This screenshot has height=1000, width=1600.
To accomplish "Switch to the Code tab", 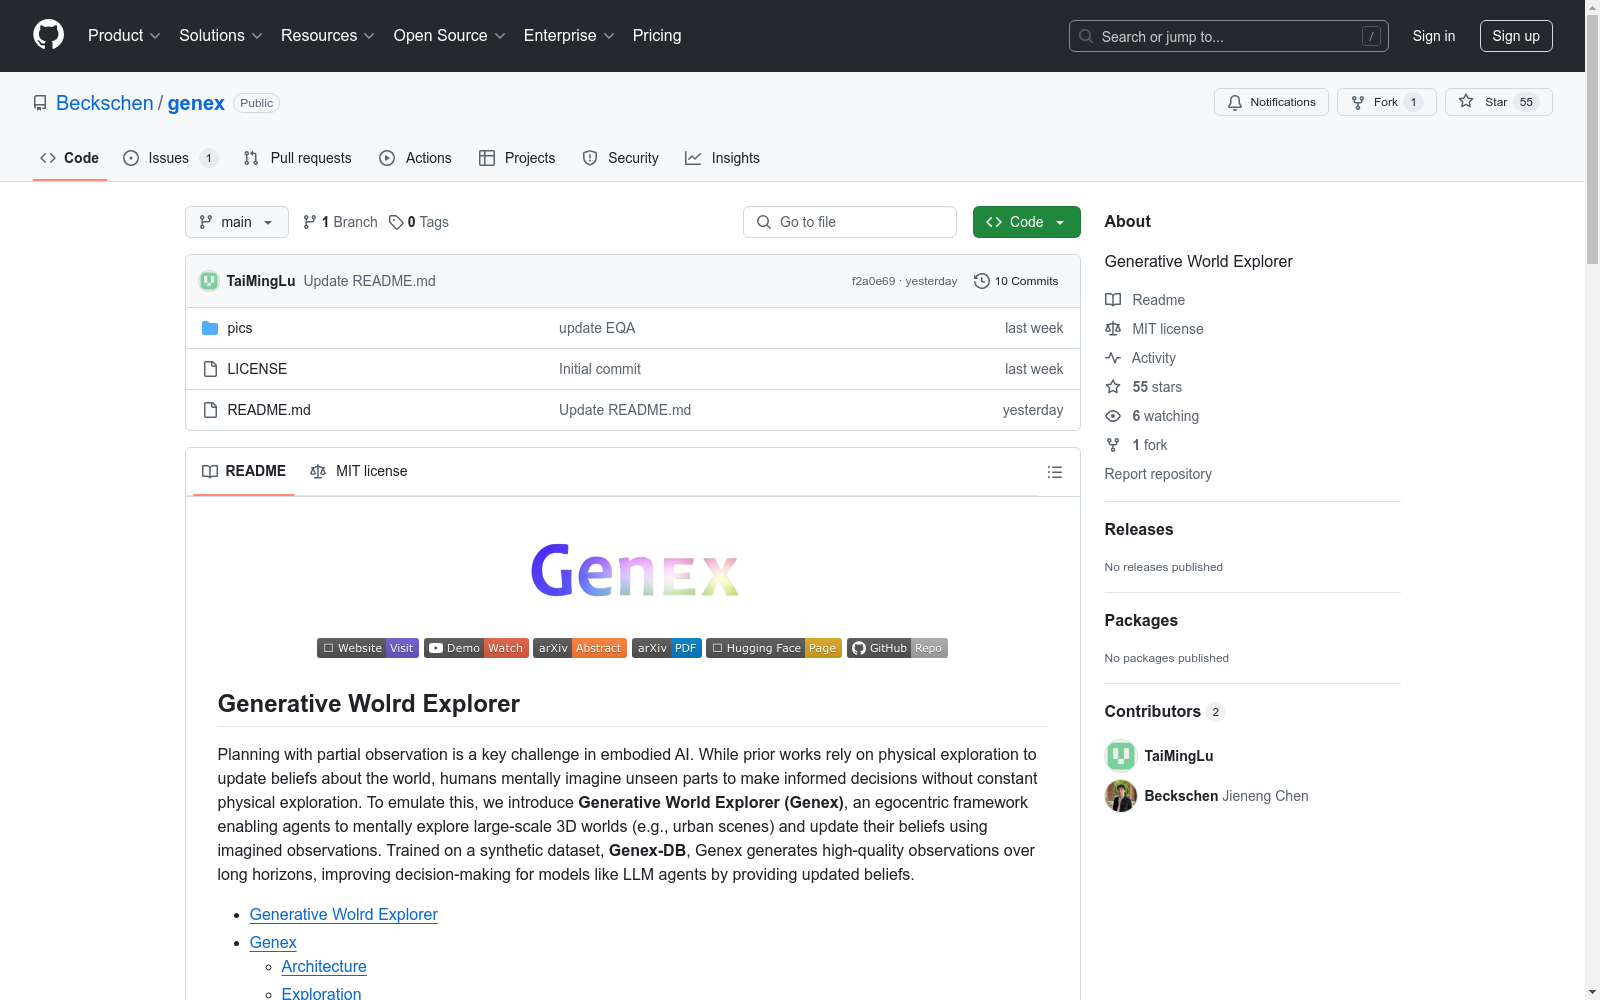I will pos(69,158).
